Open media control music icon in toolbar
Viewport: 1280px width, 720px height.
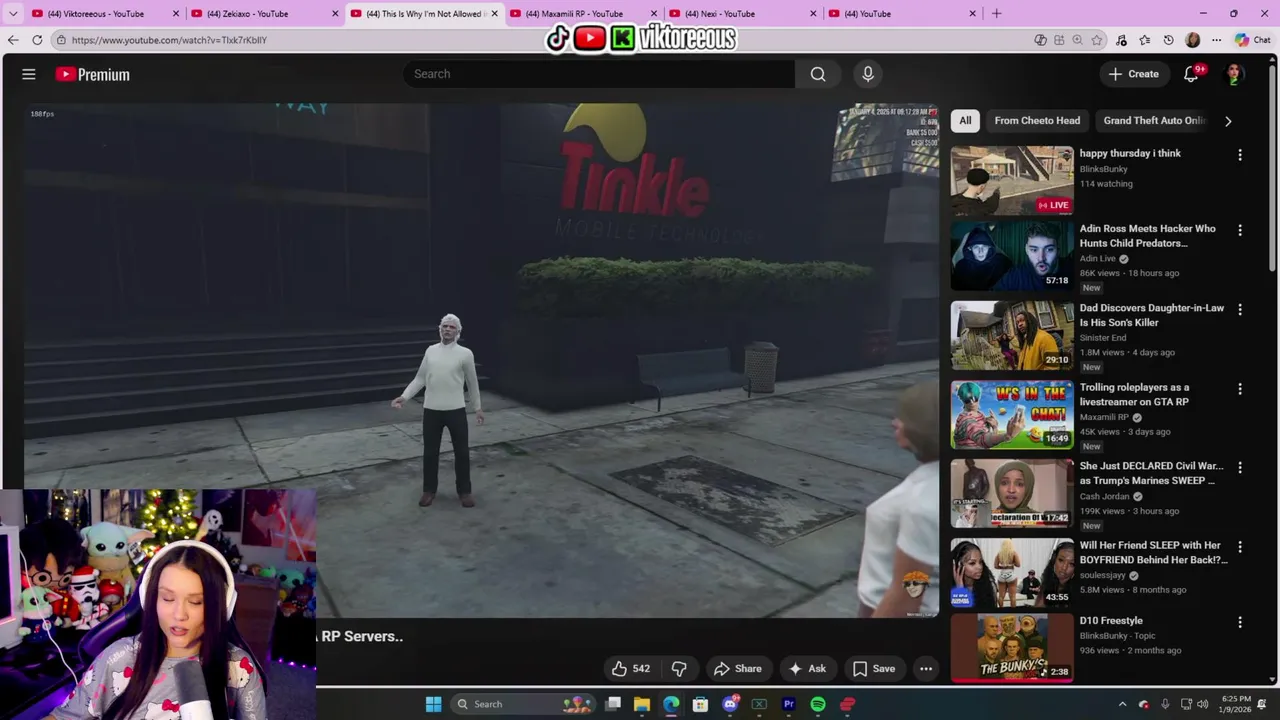click(1121, 40)
